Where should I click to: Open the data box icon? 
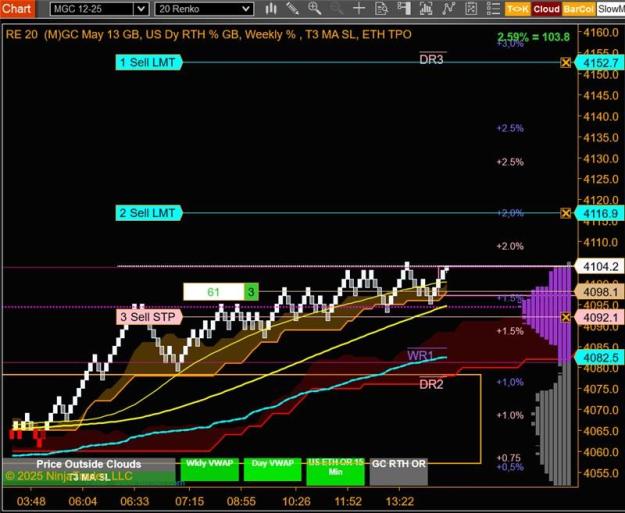(x=381, y=9)
